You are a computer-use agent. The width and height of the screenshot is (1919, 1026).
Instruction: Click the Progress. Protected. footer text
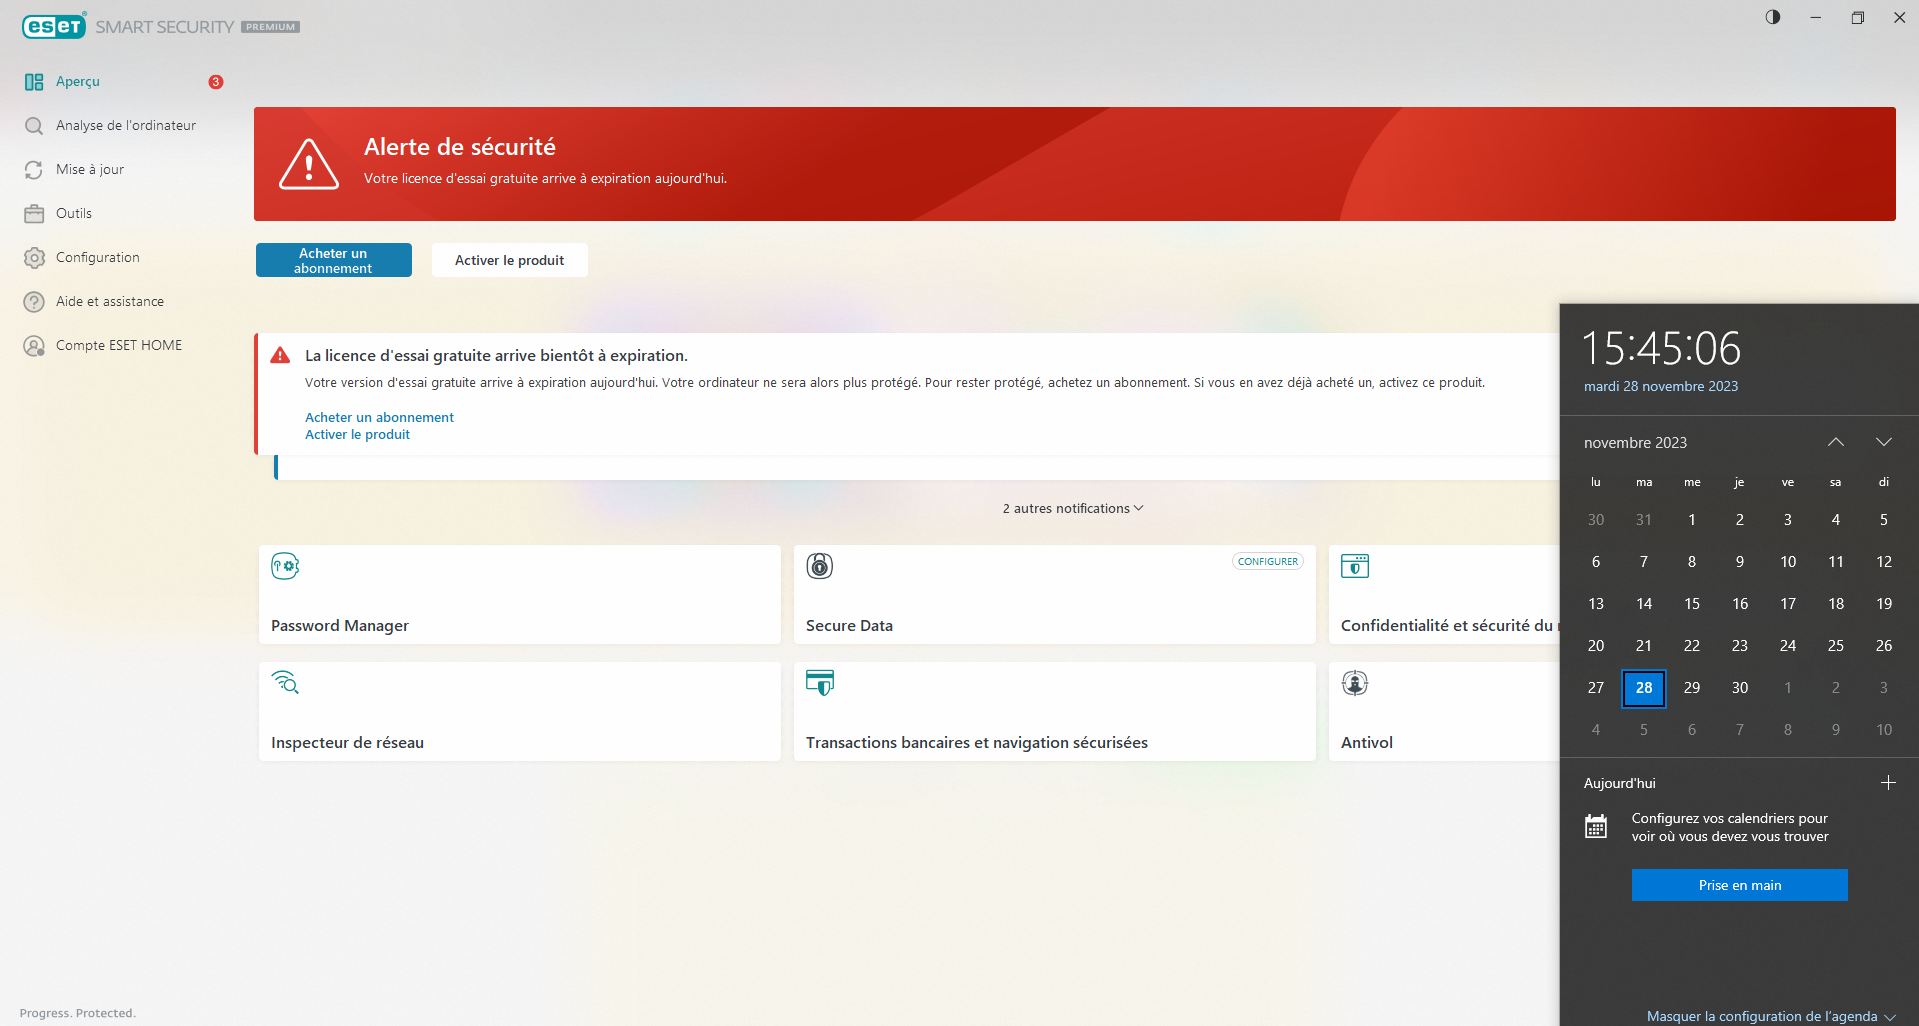click(x=78, y=1013)
